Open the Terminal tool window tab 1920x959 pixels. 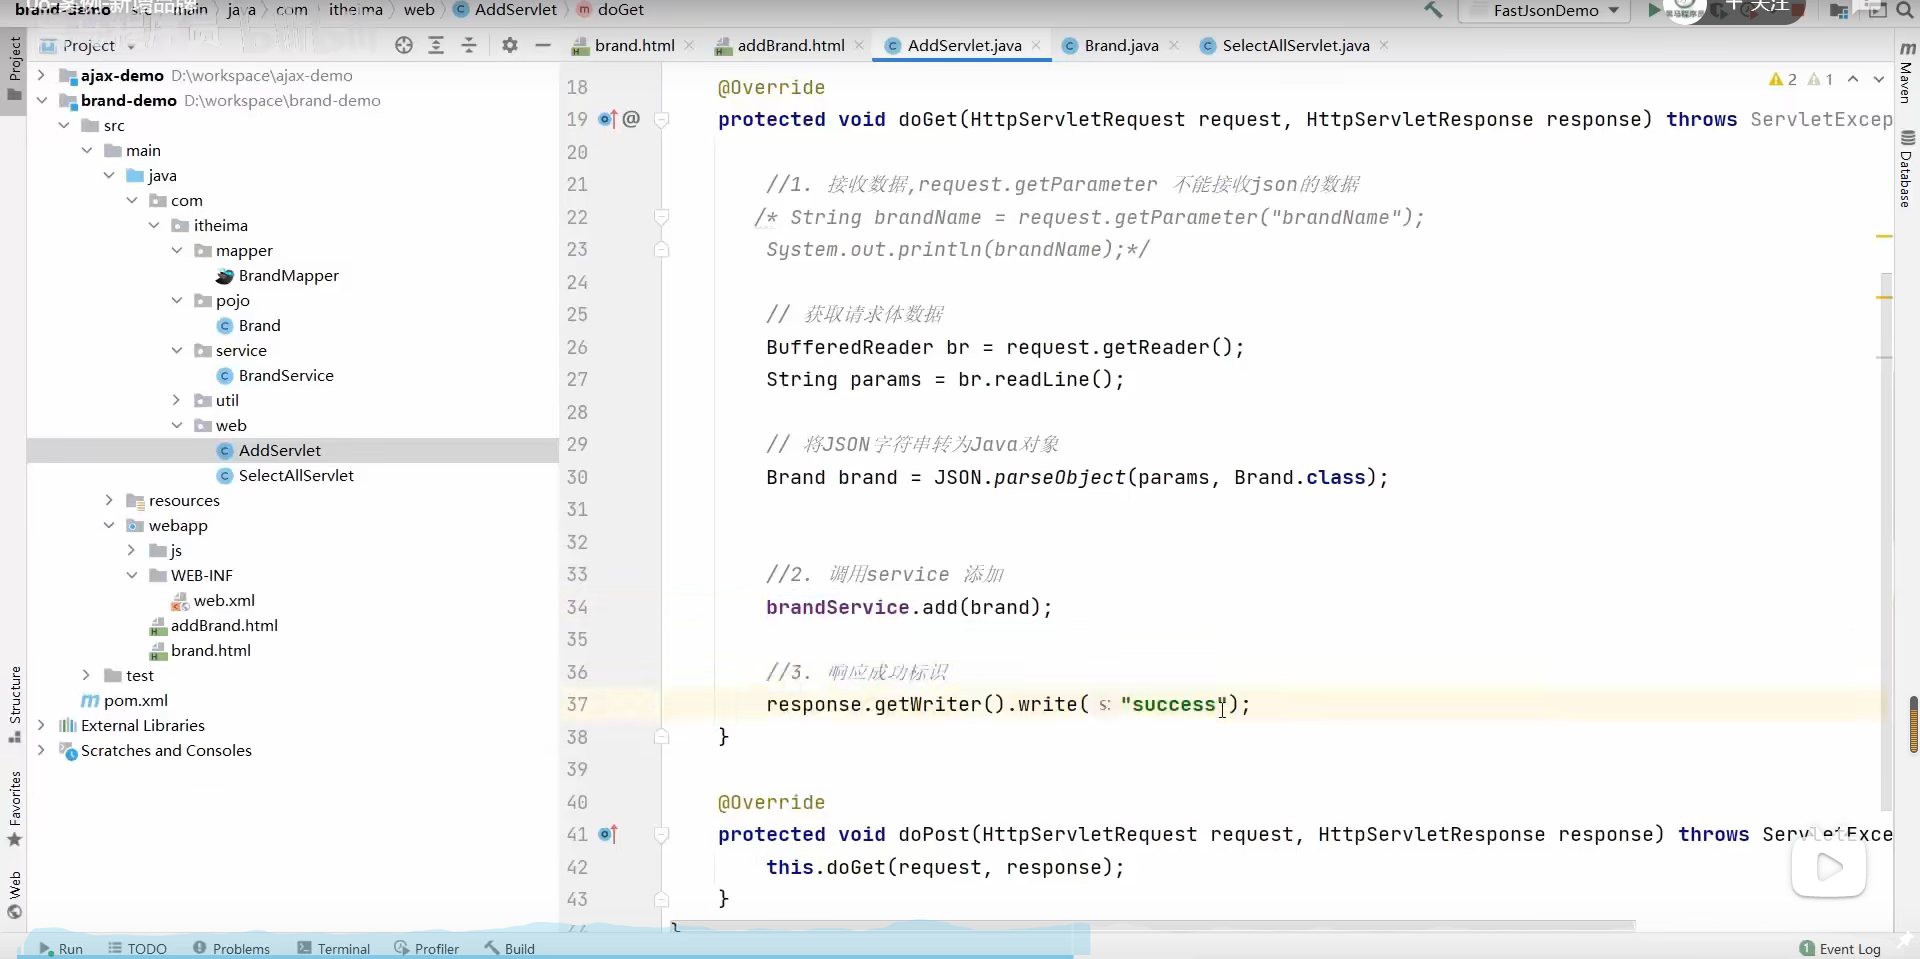(x=334, y=948)
